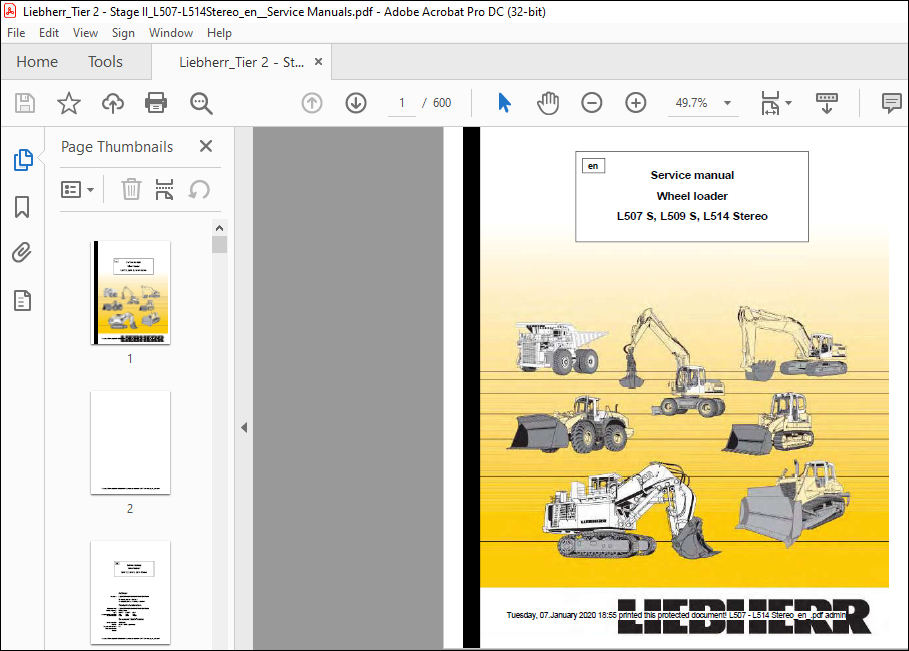This screenshot has width=909, height=651.
Task: Delete selected page with trash icon
Action: [x=131, y=190]
